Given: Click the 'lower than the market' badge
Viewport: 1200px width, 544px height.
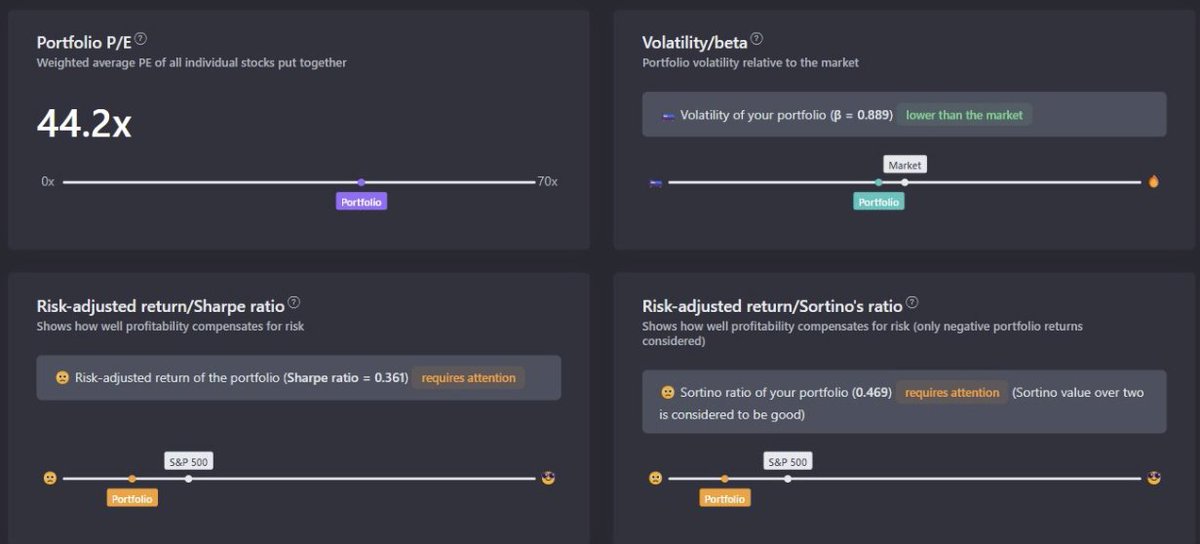Looking at the screenshot, I should tap(964, 115).
